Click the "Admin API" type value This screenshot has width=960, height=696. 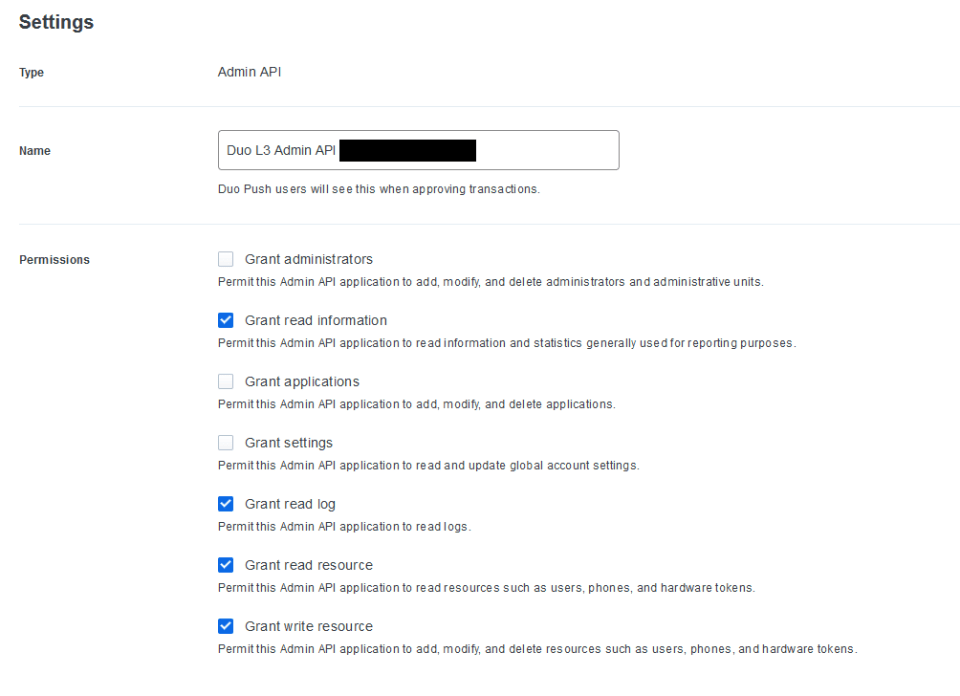pos(249,72)
